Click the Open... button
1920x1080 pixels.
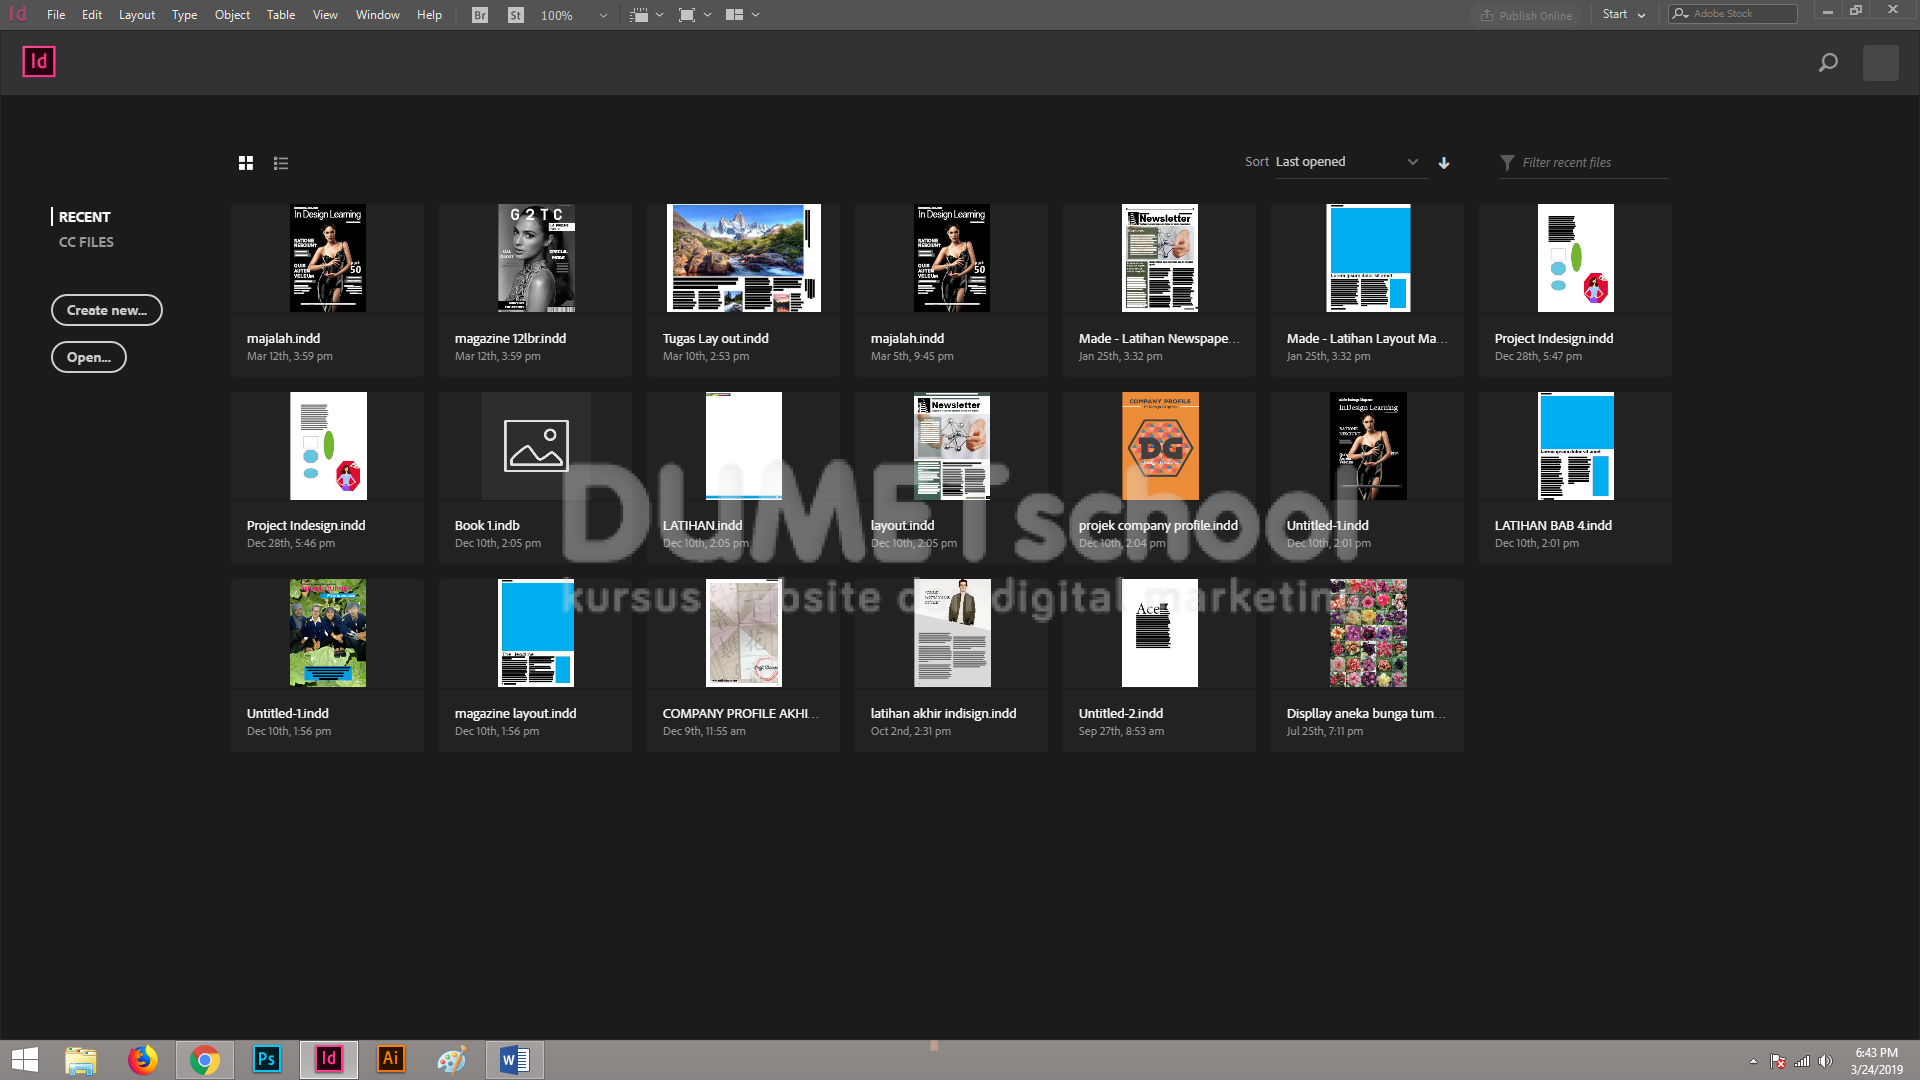tap(89, 357)
